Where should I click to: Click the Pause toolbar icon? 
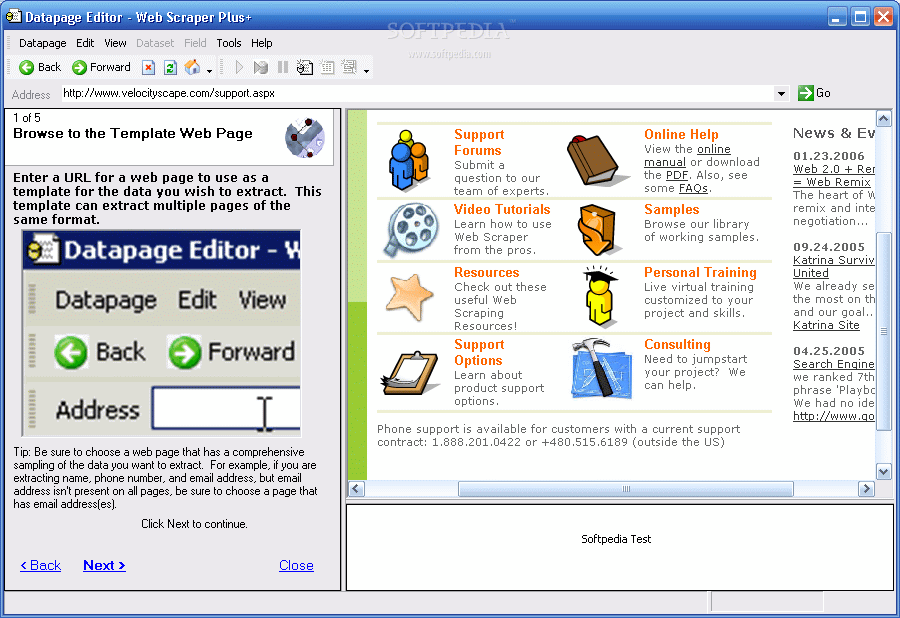pyautogui.click(x=283, y=67)
